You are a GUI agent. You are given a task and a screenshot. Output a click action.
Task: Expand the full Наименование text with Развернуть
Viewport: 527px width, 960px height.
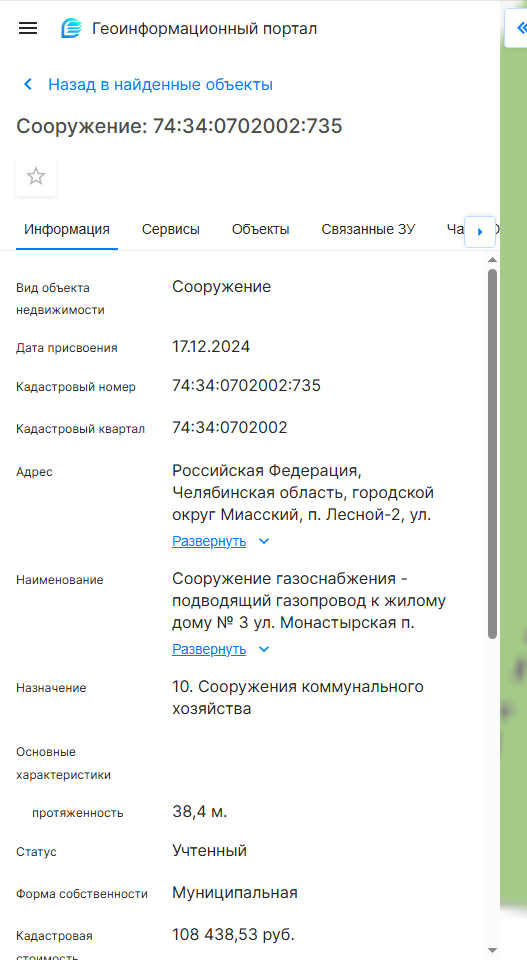(x=209, y=649)
